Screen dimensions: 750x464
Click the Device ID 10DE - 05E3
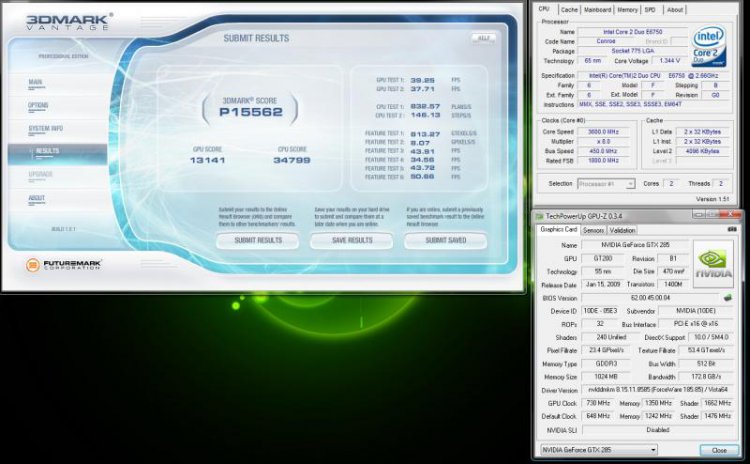[x=601, y=311]
